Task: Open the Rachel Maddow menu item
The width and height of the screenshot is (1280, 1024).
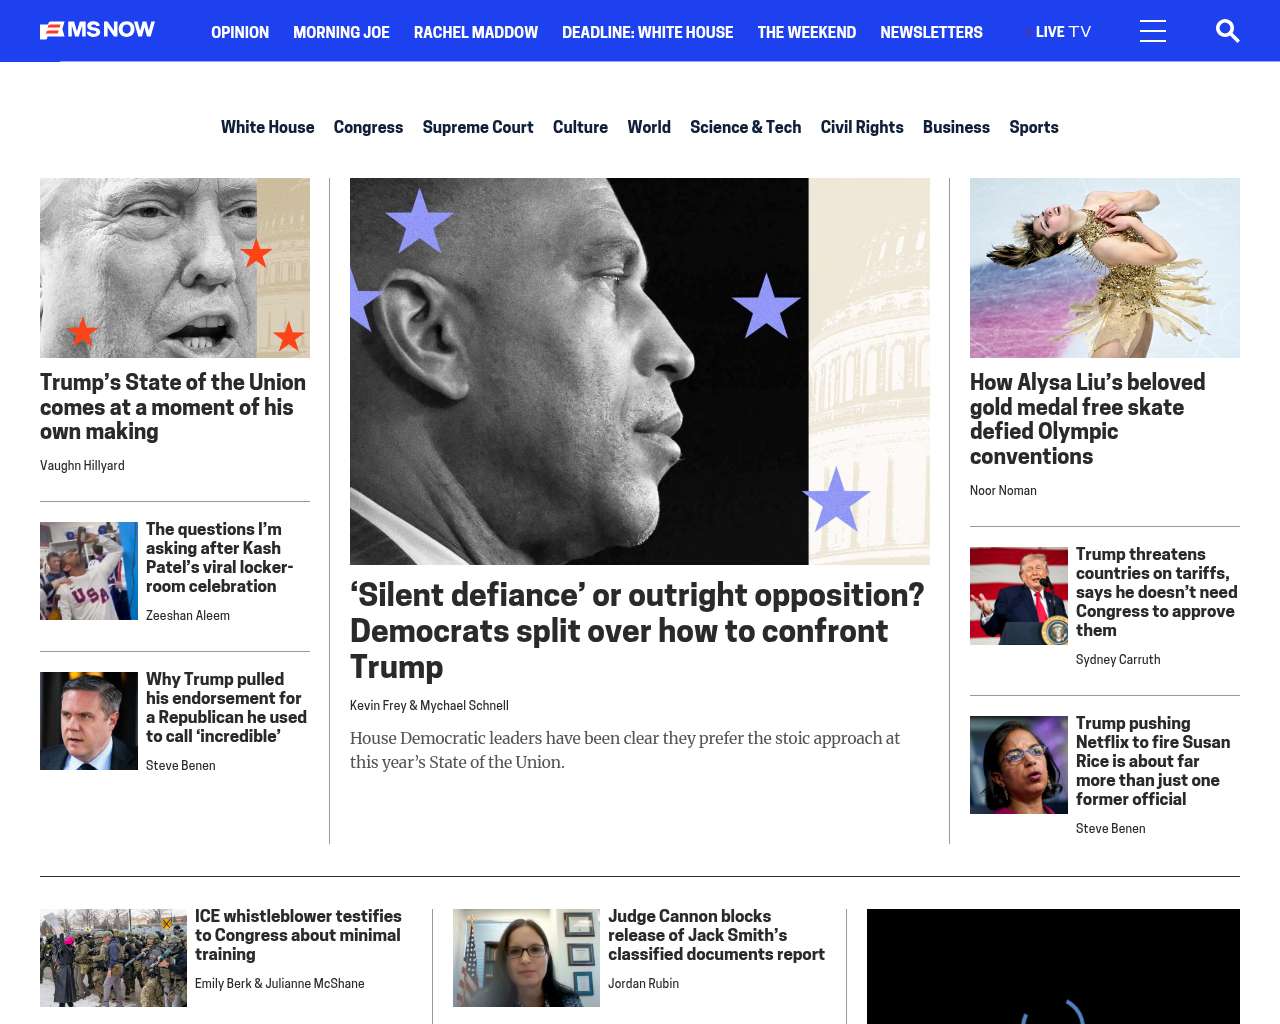Action: tap(476, 32)
